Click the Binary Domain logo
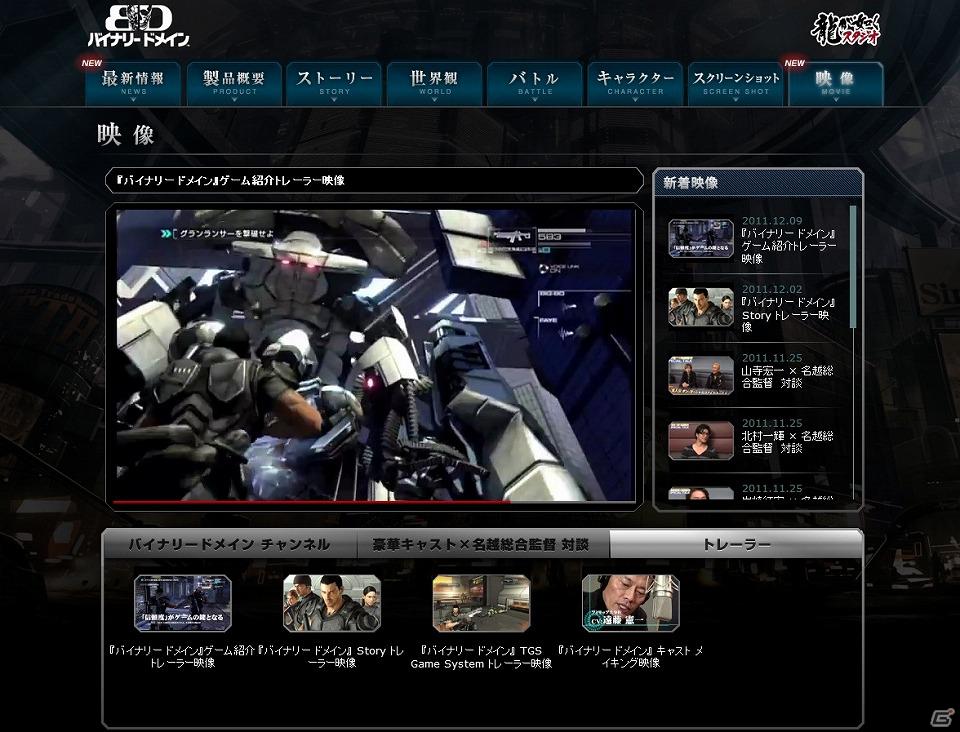The width and height of the screenshot is (960, 732). 138,26
